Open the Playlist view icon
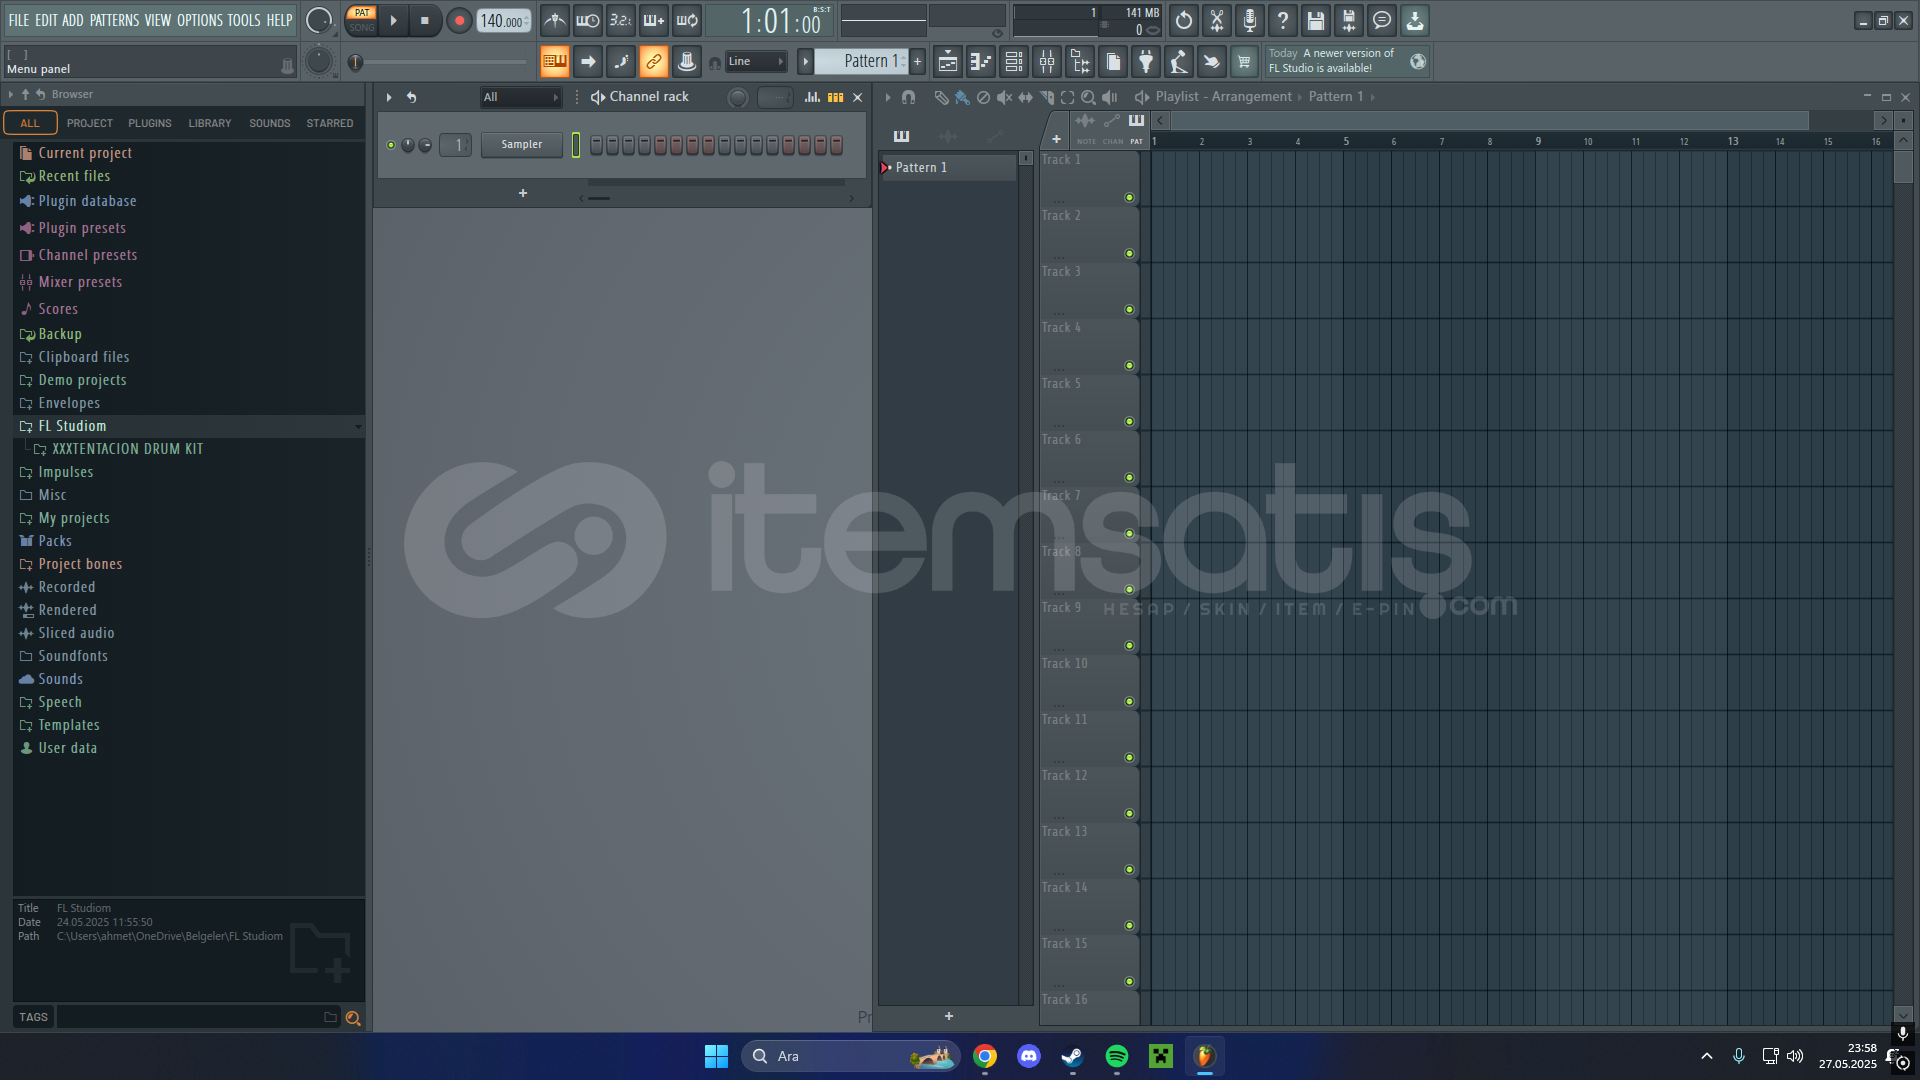Screen dimensions: 1920x1080 (948, 62)
